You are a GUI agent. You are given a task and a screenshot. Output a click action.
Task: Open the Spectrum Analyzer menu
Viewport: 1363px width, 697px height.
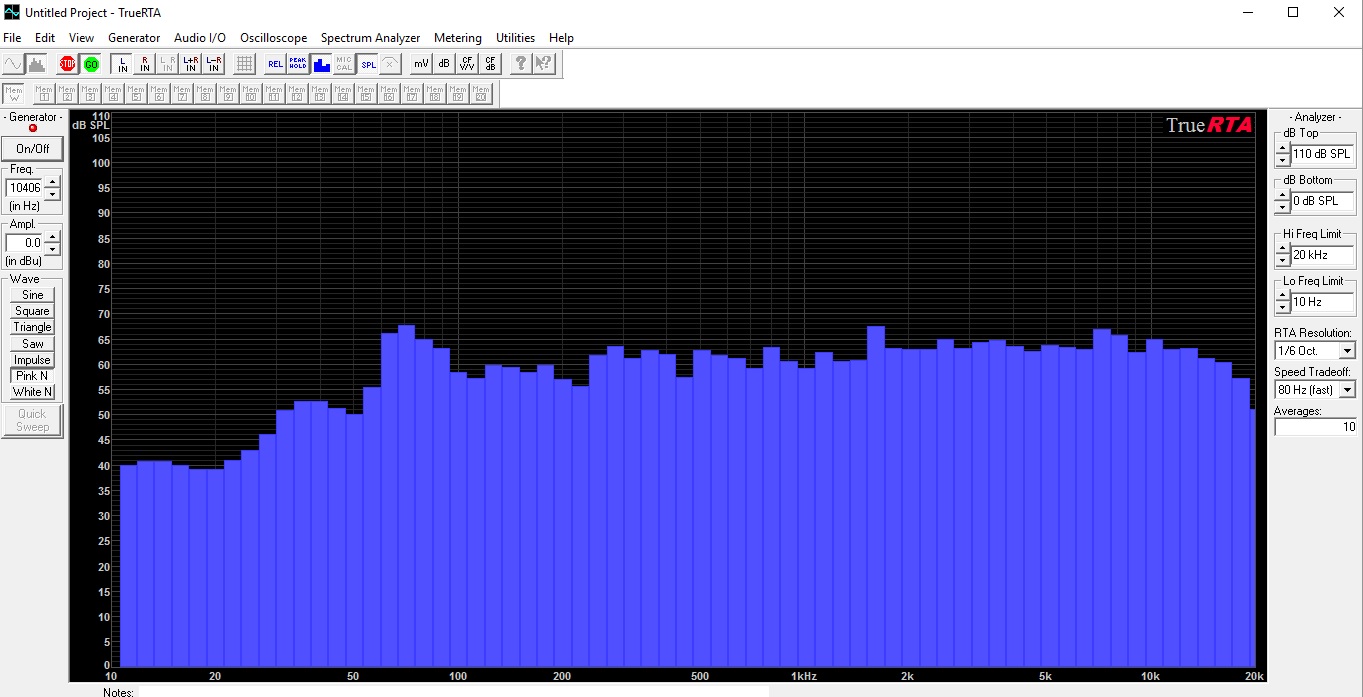coord(370,38)
